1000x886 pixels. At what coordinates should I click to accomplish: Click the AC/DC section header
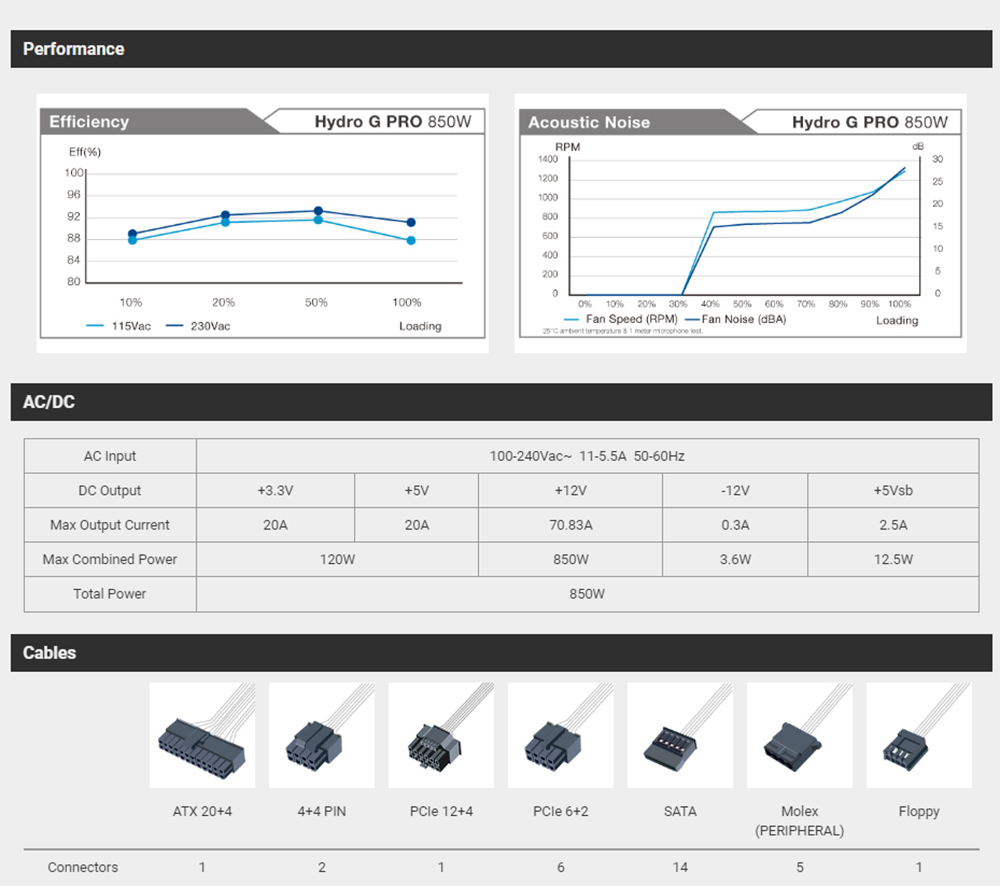tap(49, 403)
